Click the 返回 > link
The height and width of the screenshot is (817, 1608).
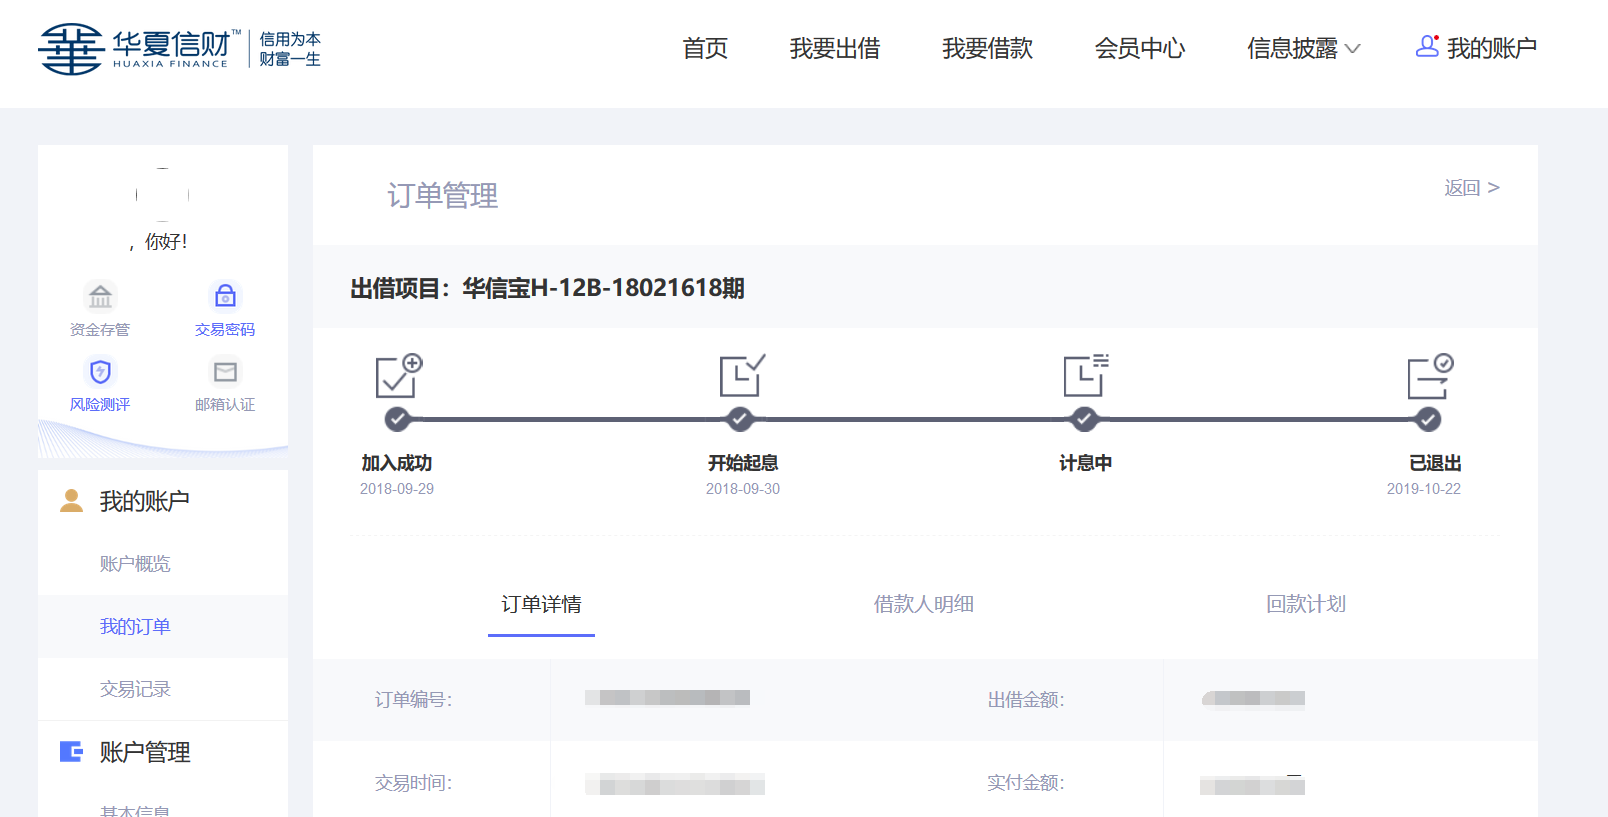click(1472, 188)
